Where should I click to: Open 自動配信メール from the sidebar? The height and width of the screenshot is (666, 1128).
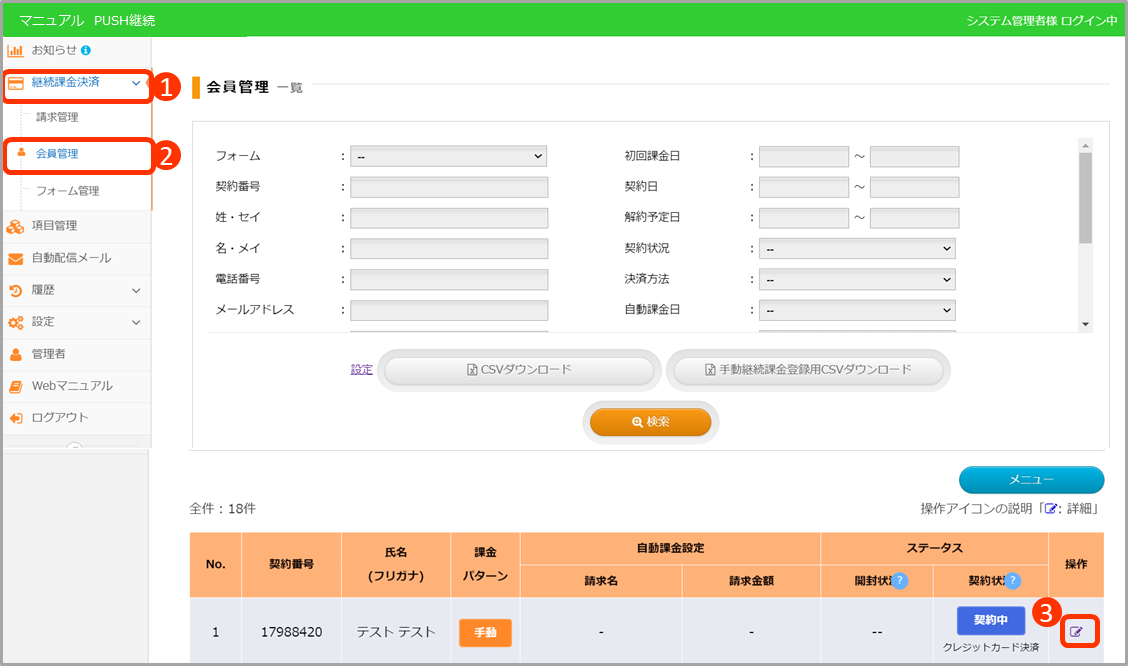[x=70, y=258]
